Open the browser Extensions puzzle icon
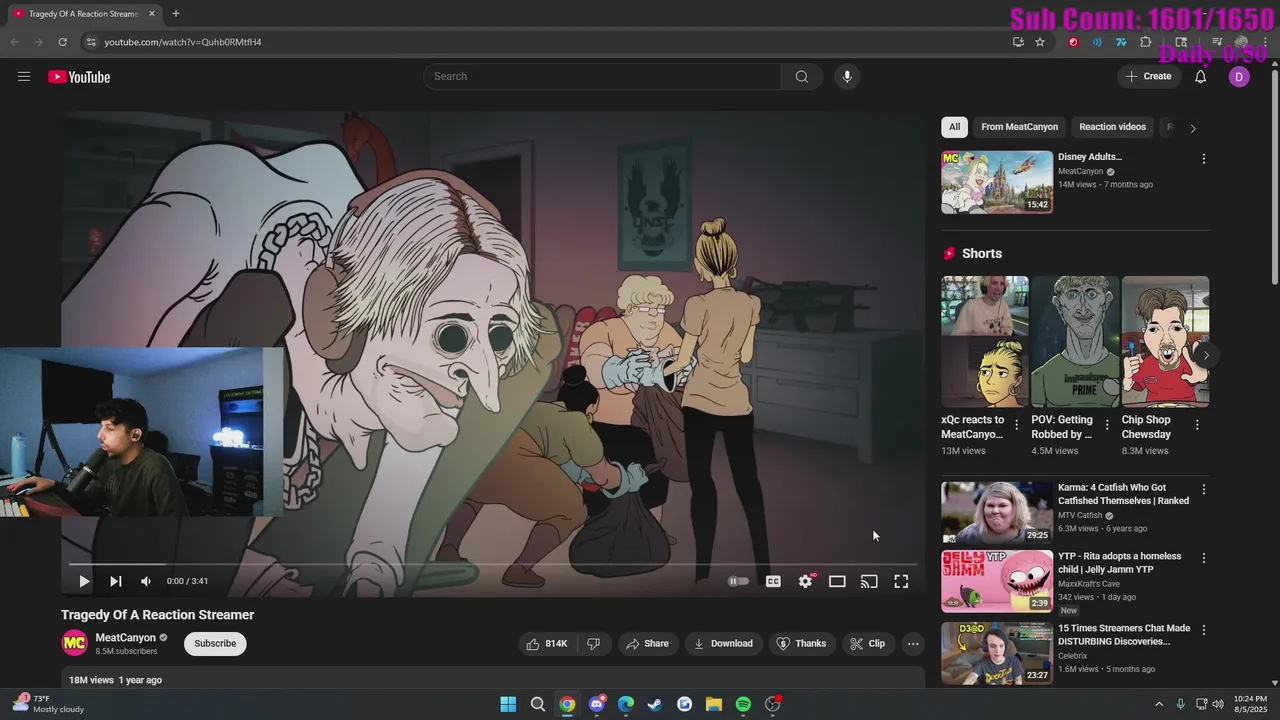This screenshot has width=1280, height=720. [x=1146, y=42]
